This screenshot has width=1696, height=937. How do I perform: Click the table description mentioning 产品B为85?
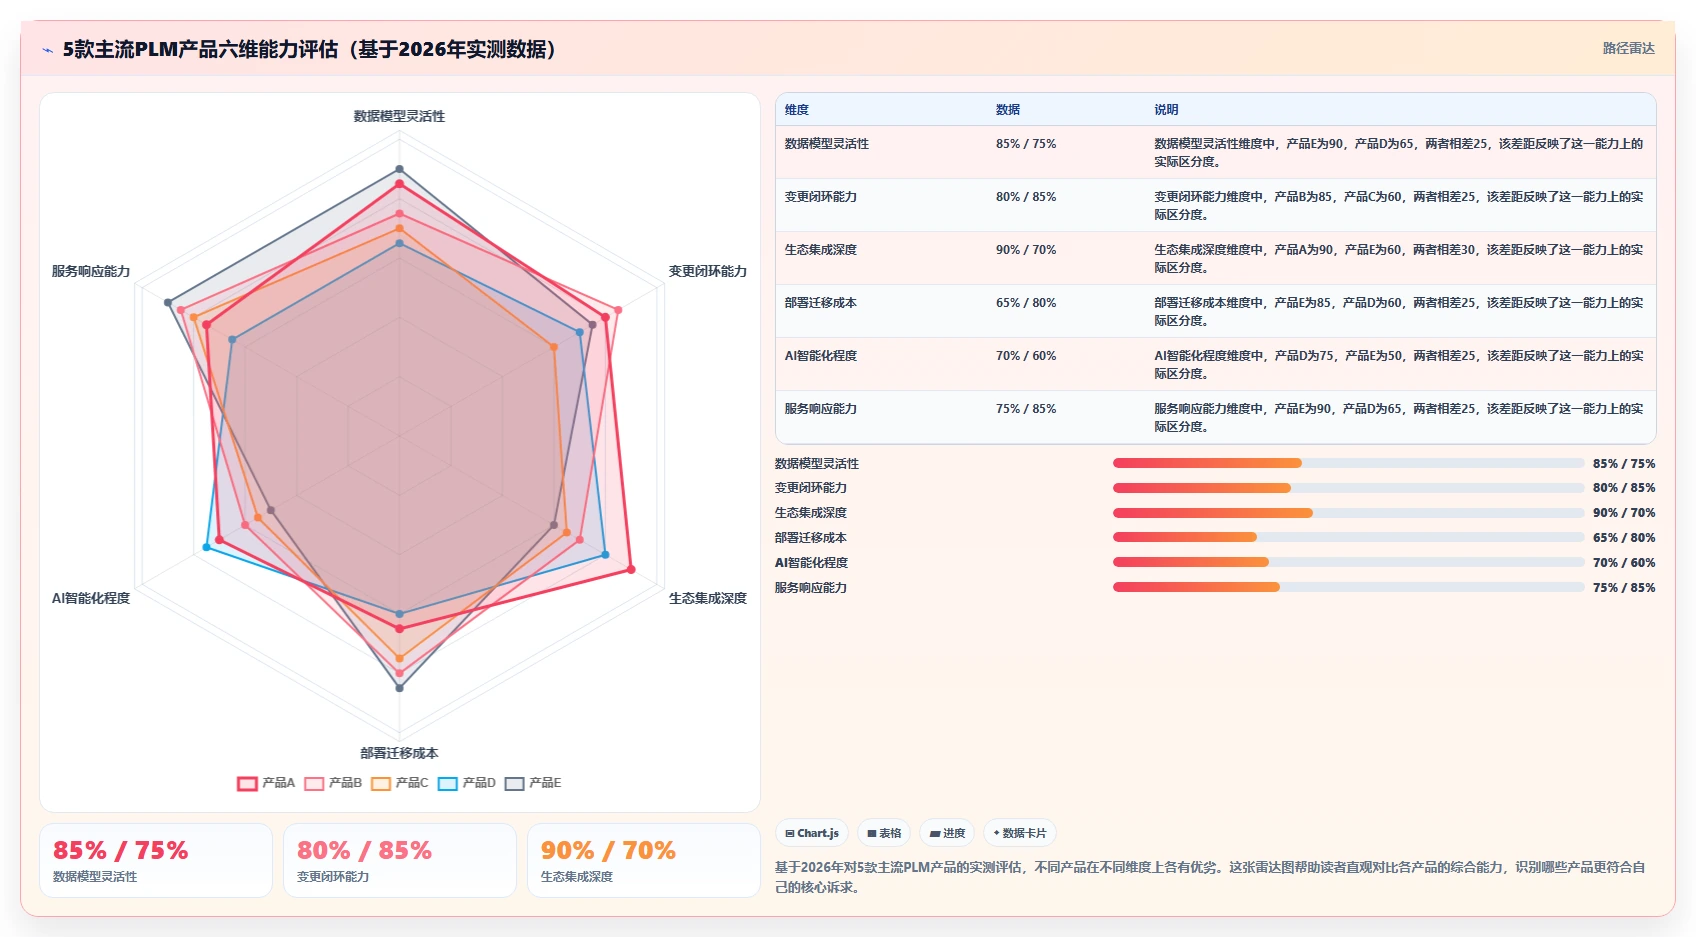coord(1399,206)
